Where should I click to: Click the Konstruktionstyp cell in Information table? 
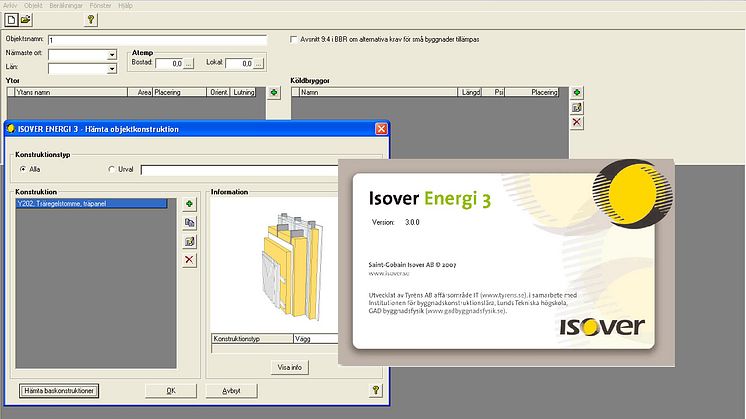[x=253, y=339]
